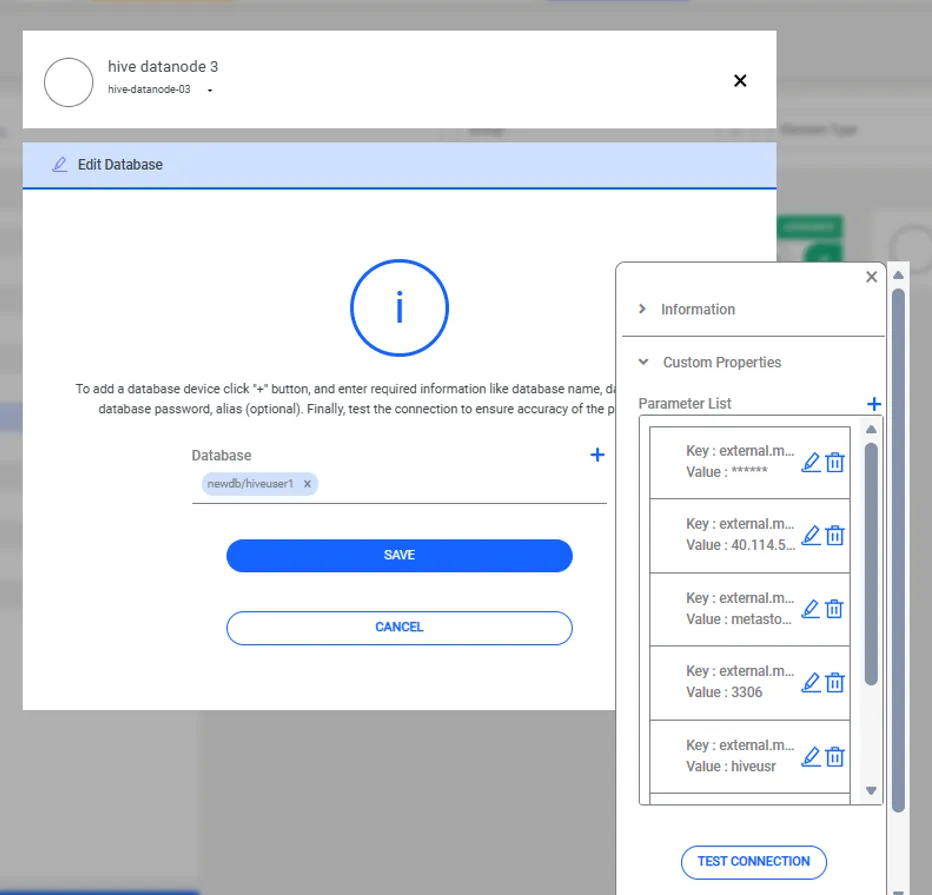Edit the parameter with value hiveusr
932x895 pixels.
[811, 757]
